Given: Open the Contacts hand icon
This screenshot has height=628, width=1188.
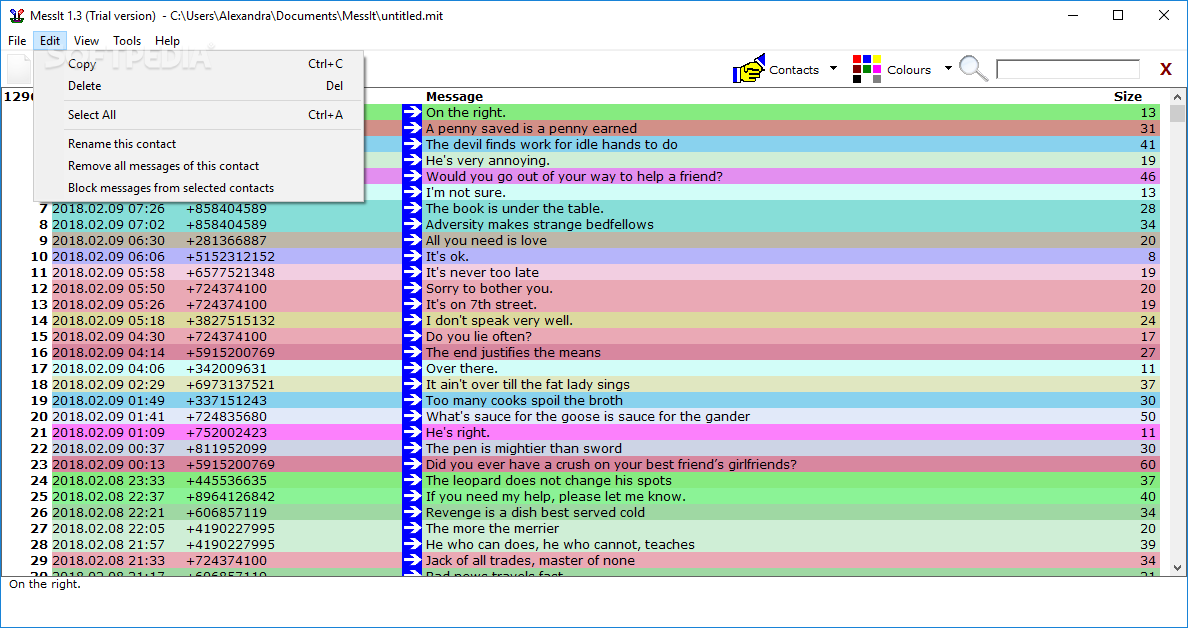Looking at the screenshot, I should pyautogui.click(x=749, y=69).
